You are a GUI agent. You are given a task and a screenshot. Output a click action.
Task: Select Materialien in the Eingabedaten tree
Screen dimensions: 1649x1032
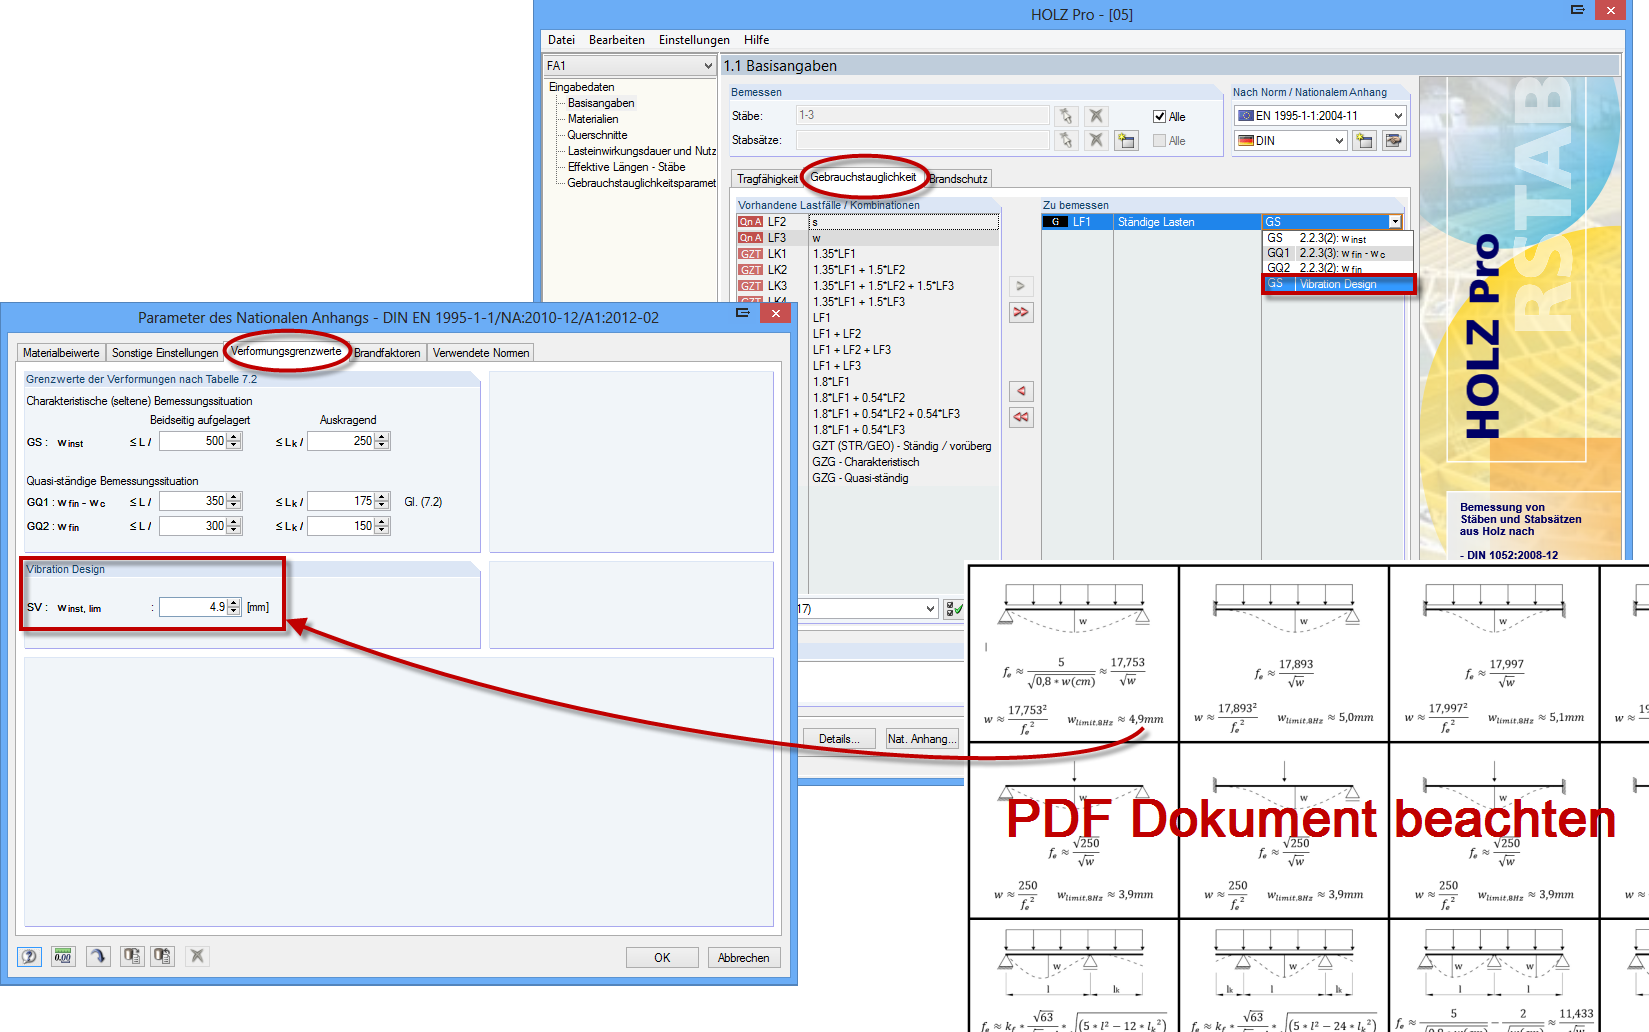593,119
